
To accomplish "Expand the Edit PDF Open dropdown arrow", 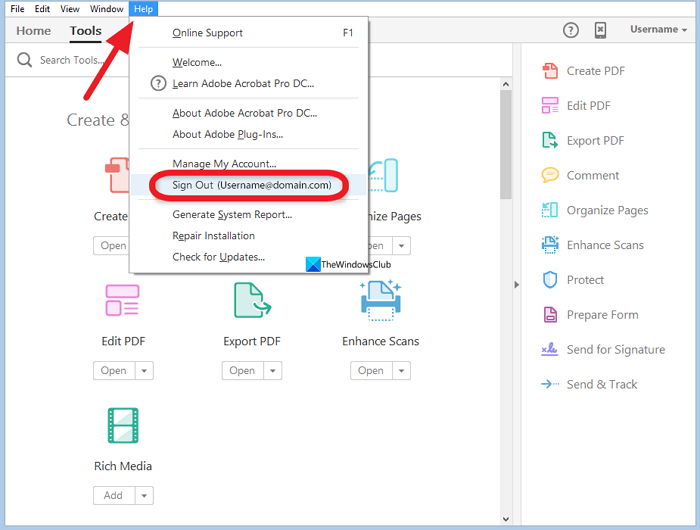I will point(144,371).
